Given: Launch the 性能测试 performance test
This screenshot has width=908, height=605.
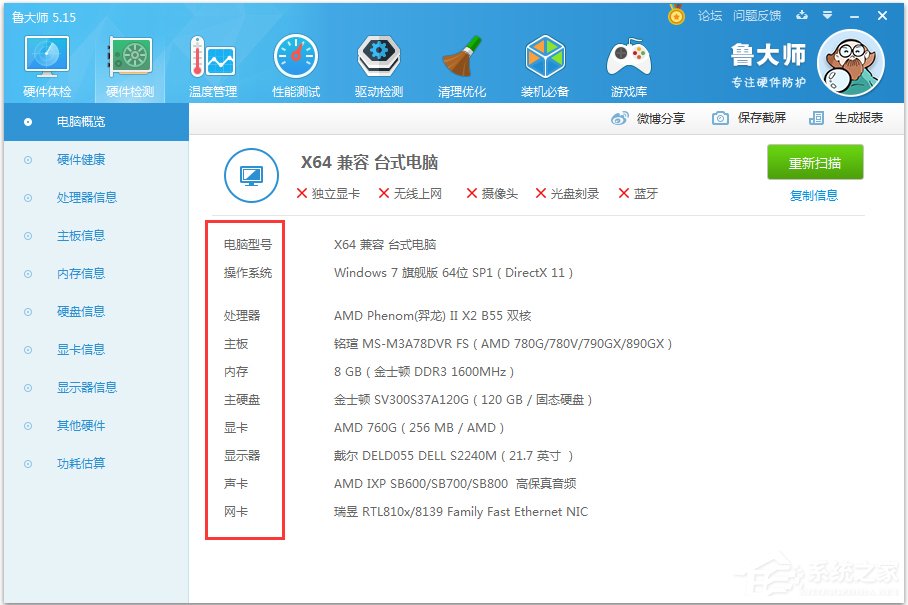Looking at the screenshot, I should pyautogui.click(x=296, y=62).
